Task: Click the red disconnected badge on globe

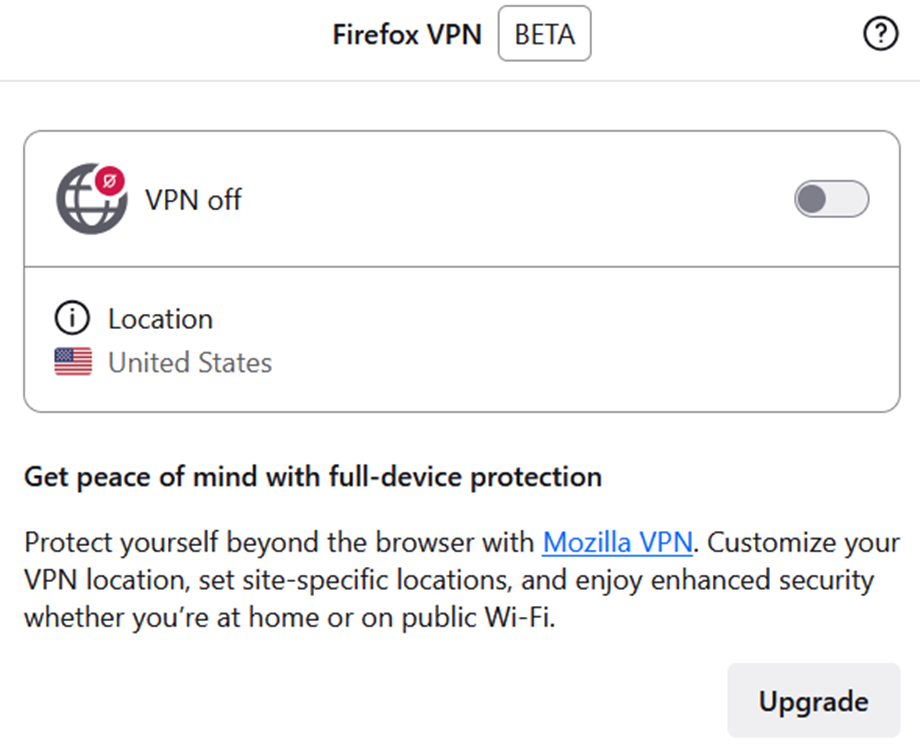Action: pos(110,180)
